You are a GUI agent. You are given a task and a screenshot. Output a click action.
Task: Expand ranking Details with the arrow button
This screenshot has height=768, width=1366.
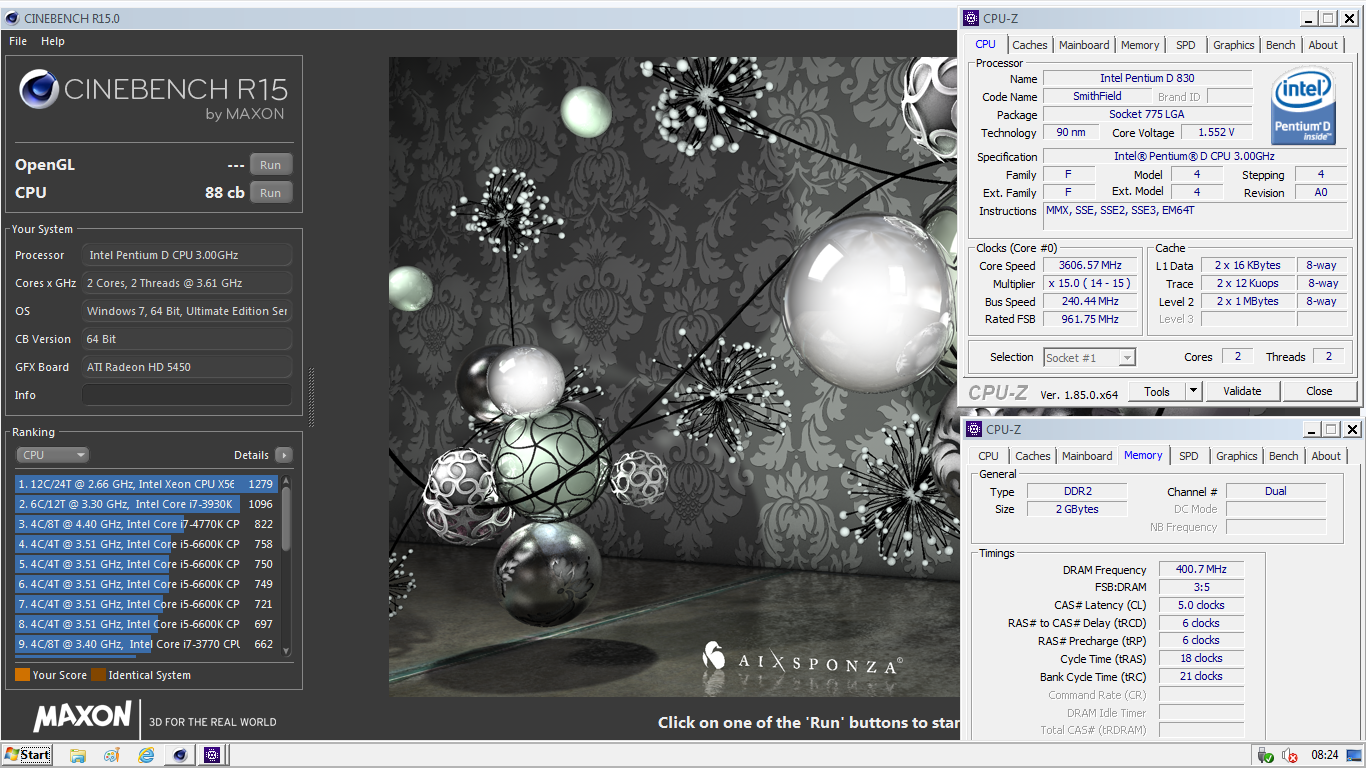[283, 455]
